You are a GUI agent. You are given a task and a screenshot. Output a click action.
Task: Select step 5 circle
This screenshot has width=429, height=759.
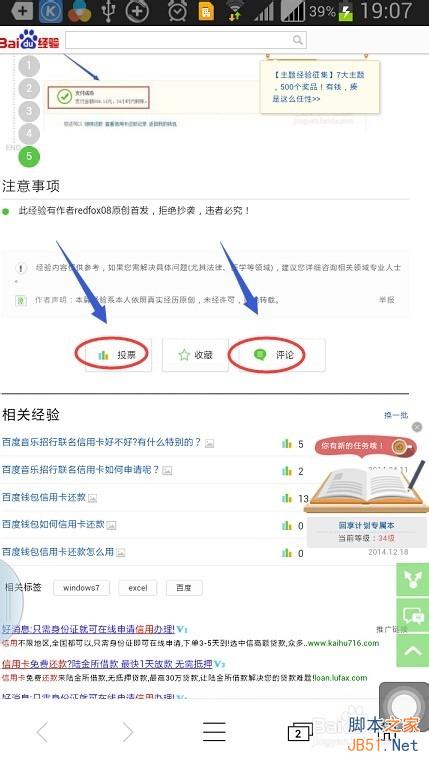(29, 156)
